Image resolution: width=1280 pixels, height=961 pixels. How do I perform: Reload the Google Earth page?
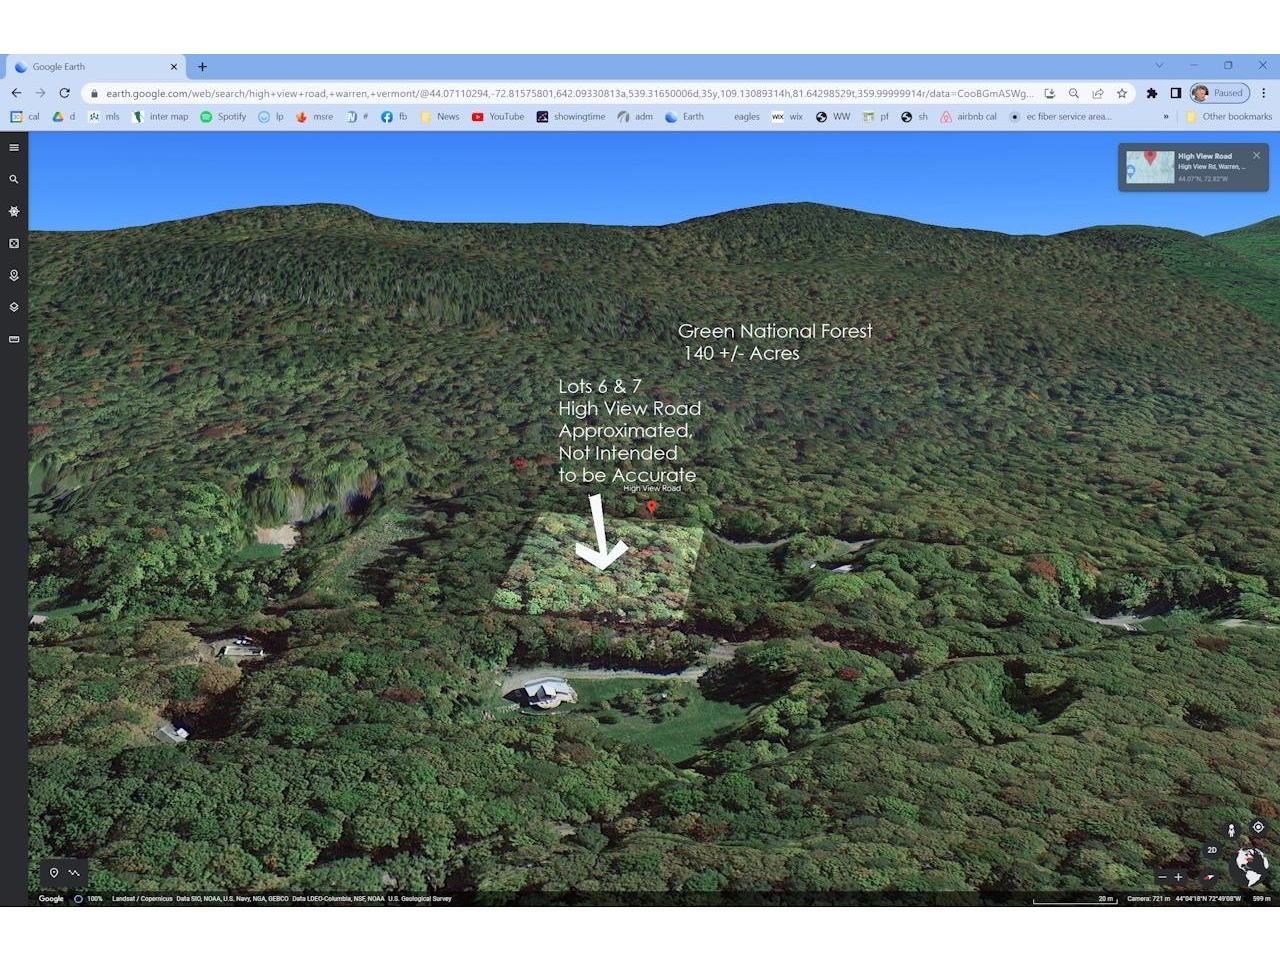coord(64,93)
